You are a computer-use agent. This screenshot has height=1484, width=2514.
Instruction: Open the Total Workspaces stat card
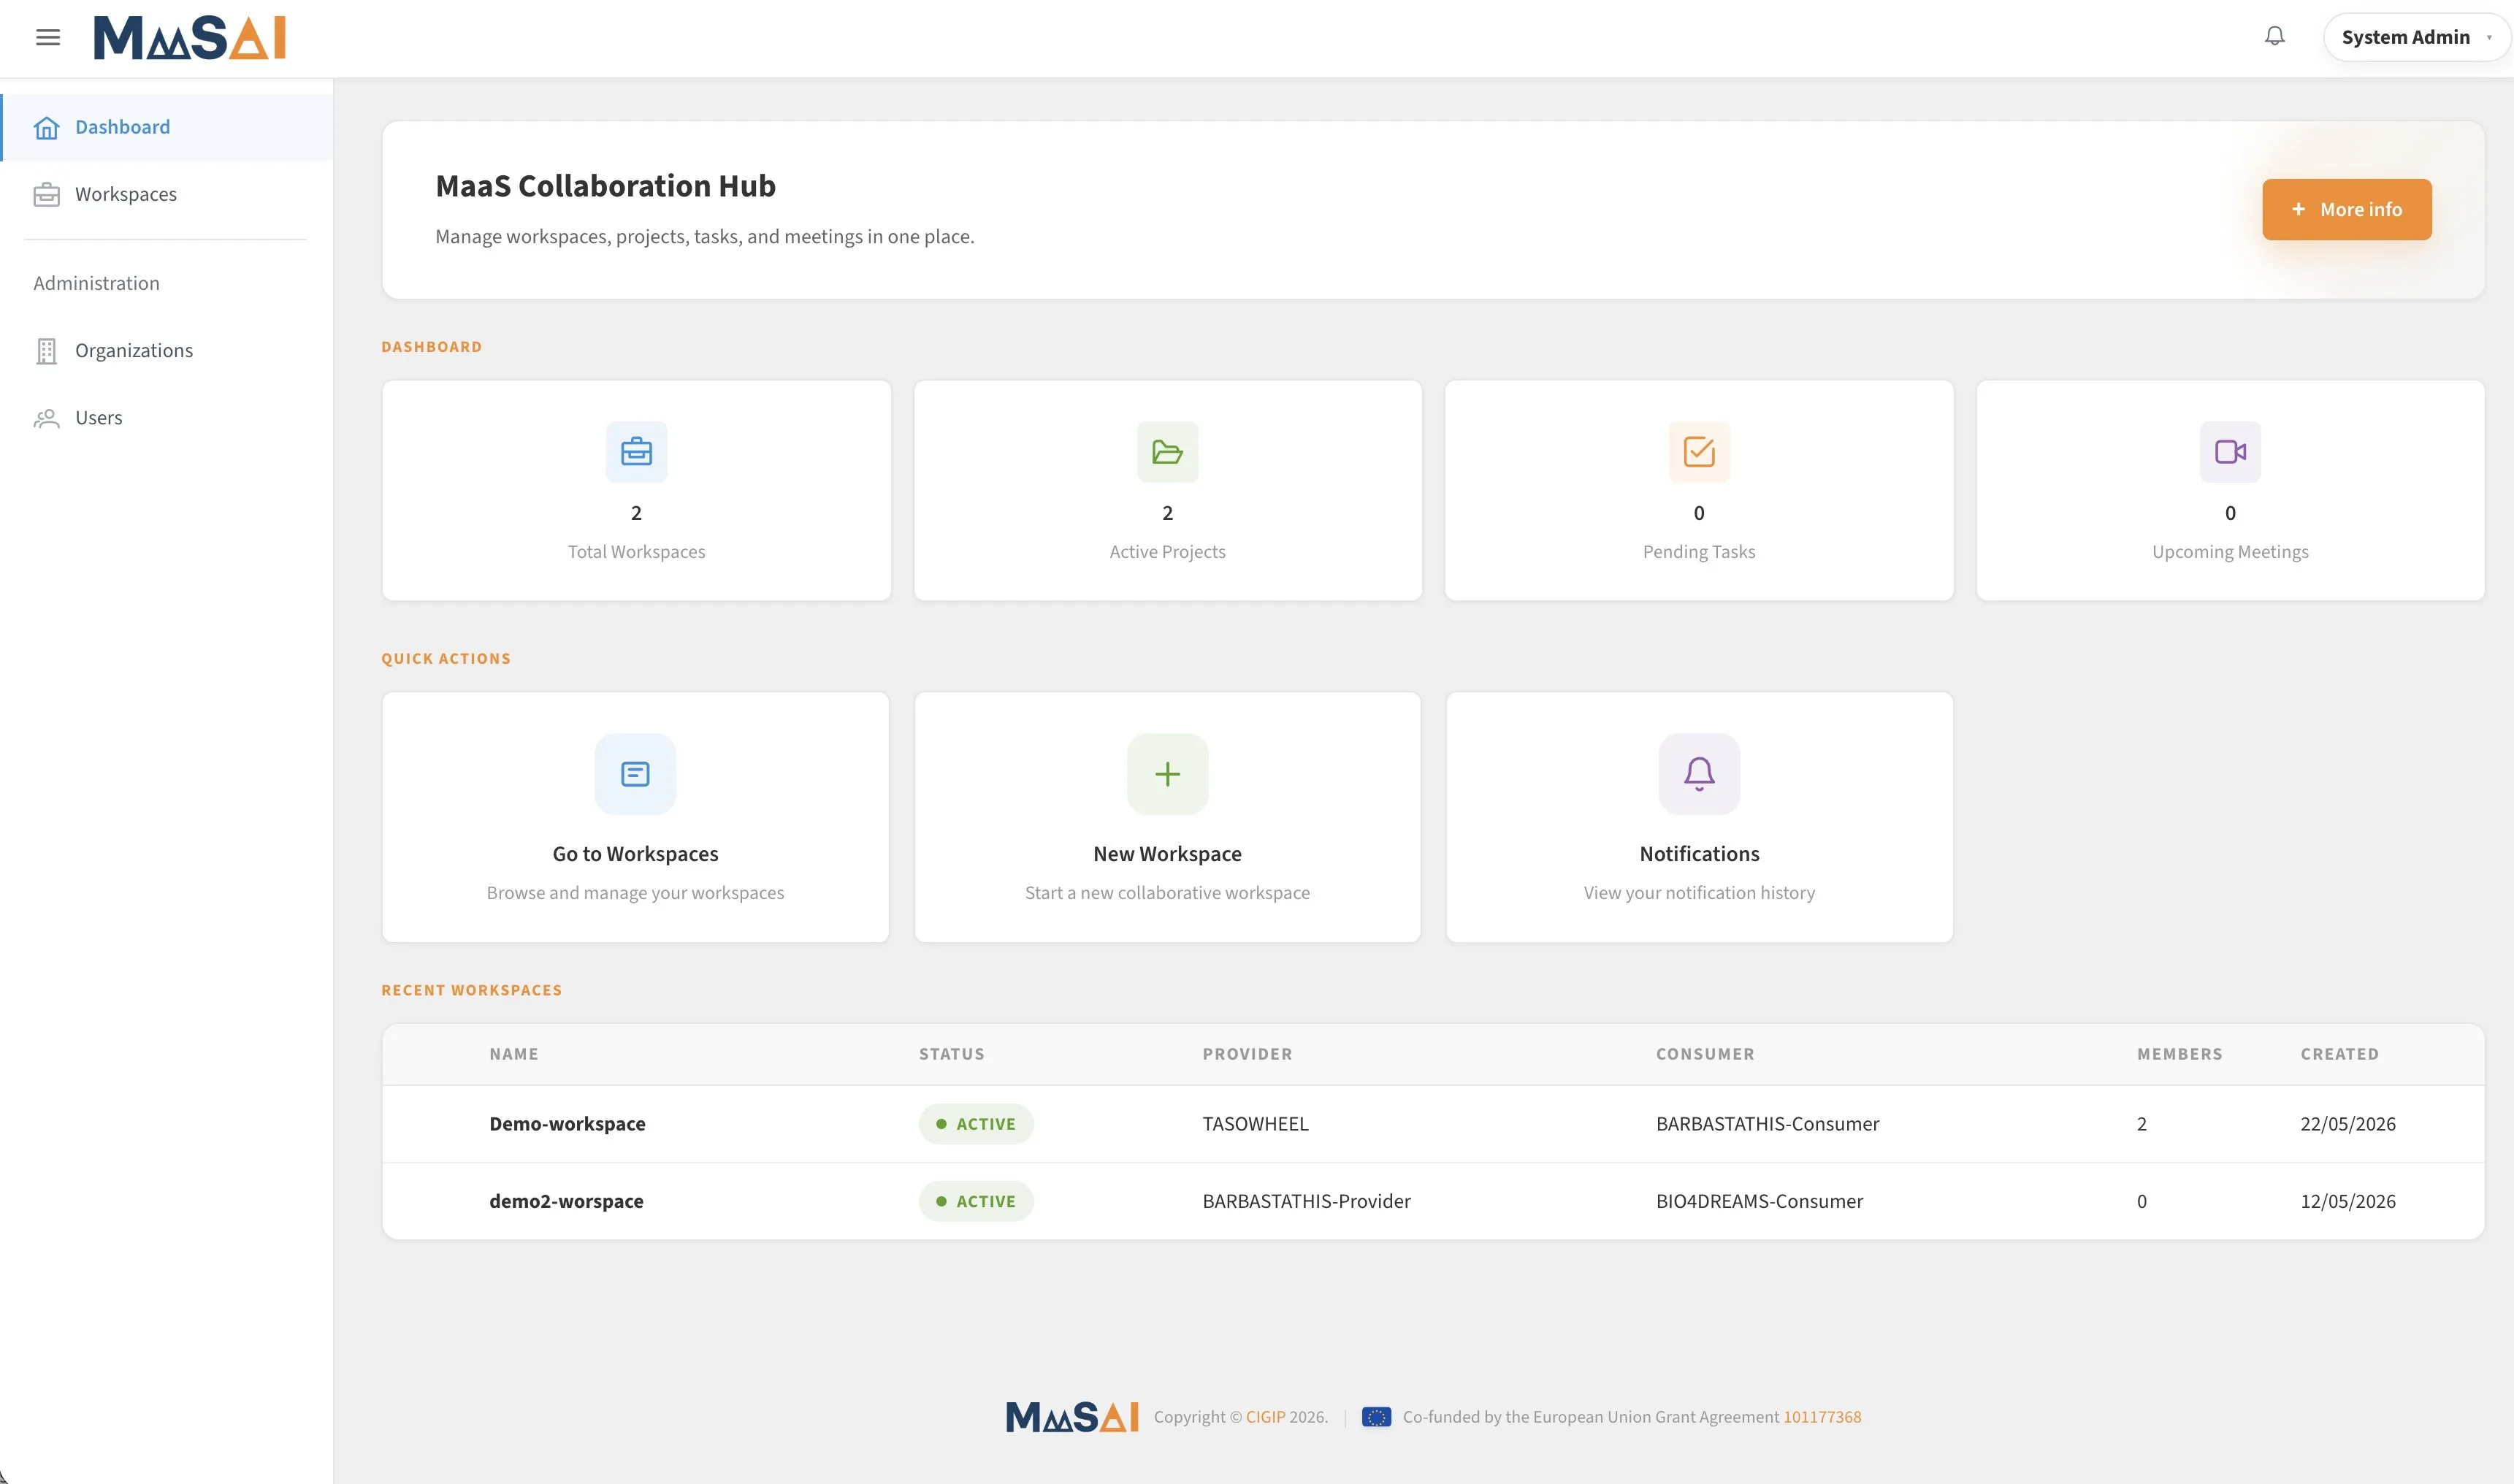click(636, 490)
